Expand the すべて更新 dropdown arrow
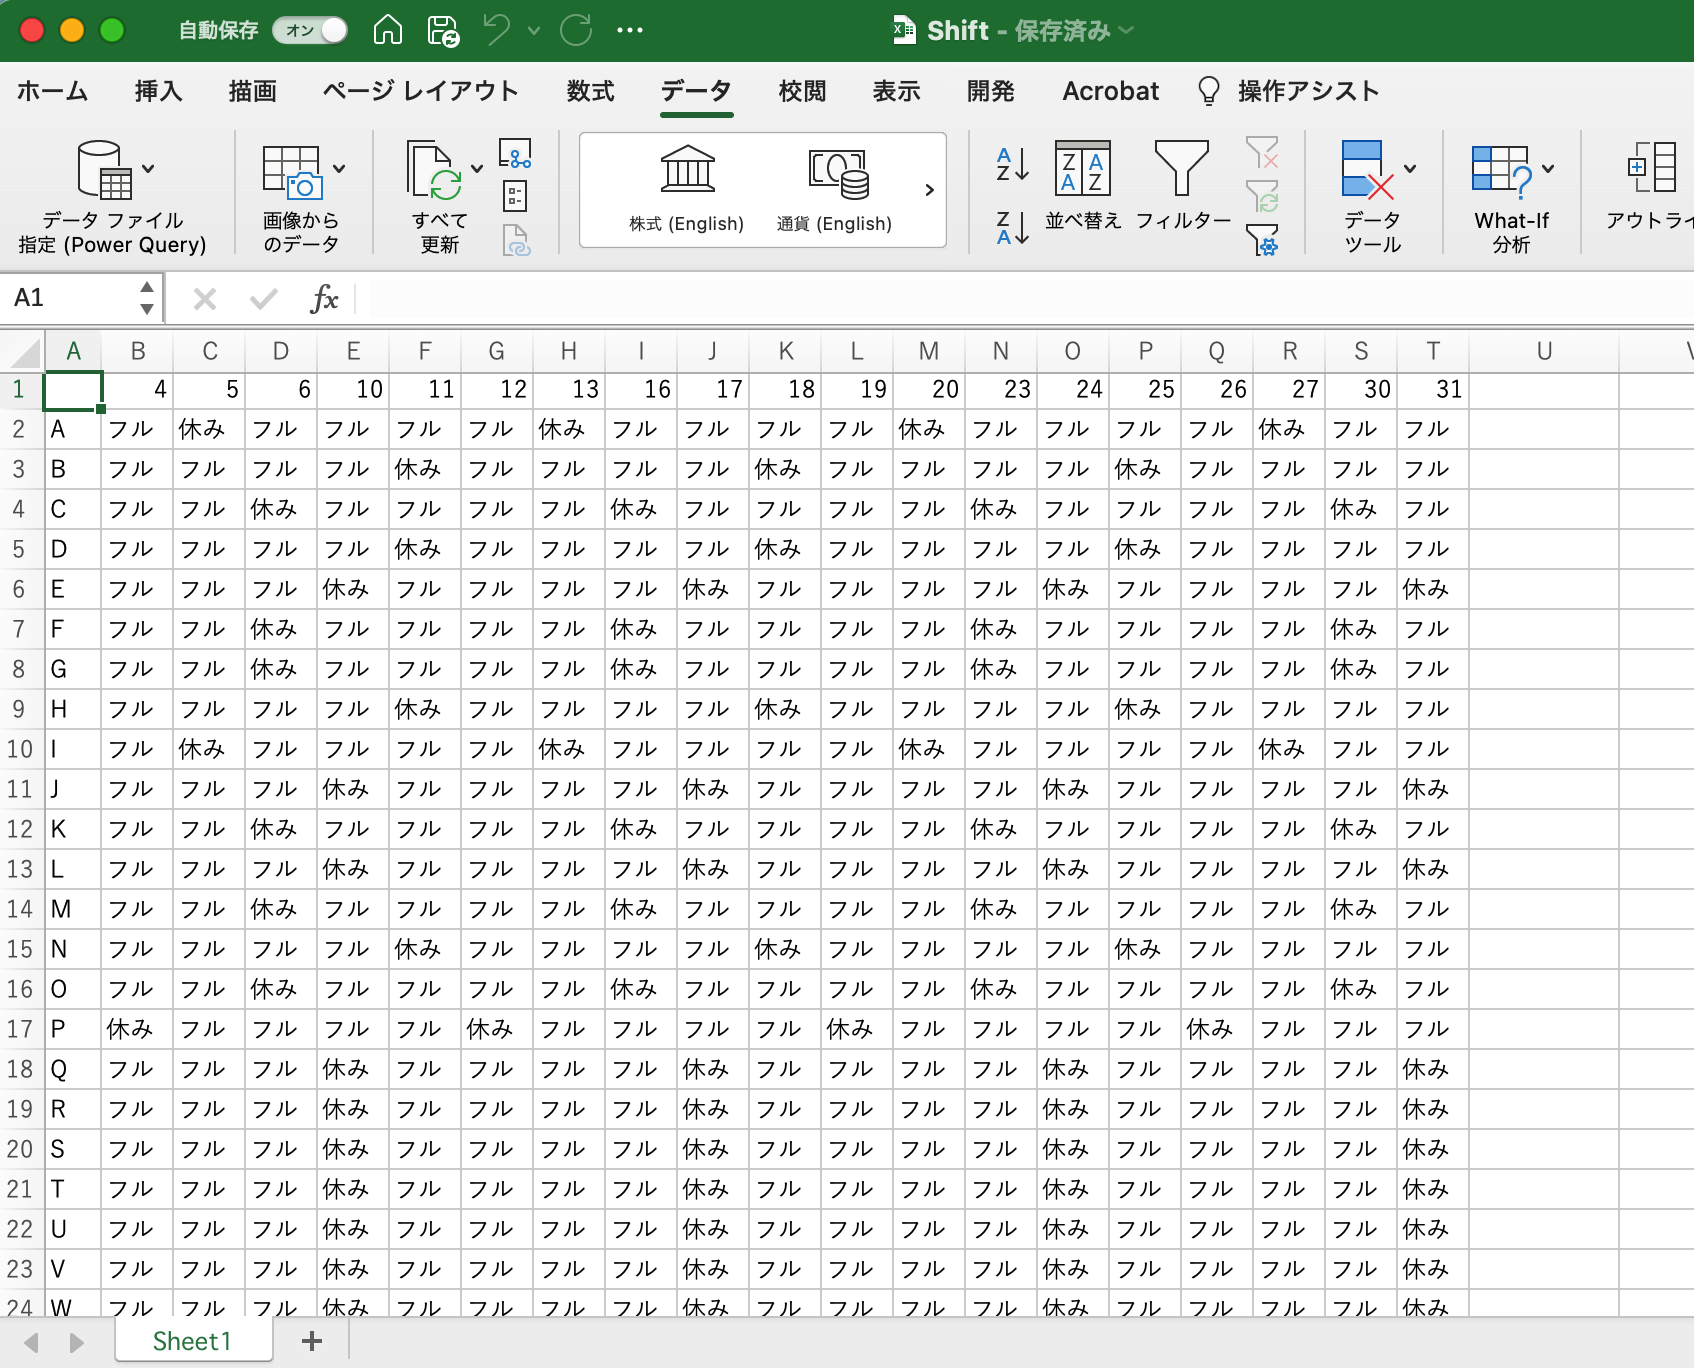The image size is (1694, 1368). click(x=477, y=168)
